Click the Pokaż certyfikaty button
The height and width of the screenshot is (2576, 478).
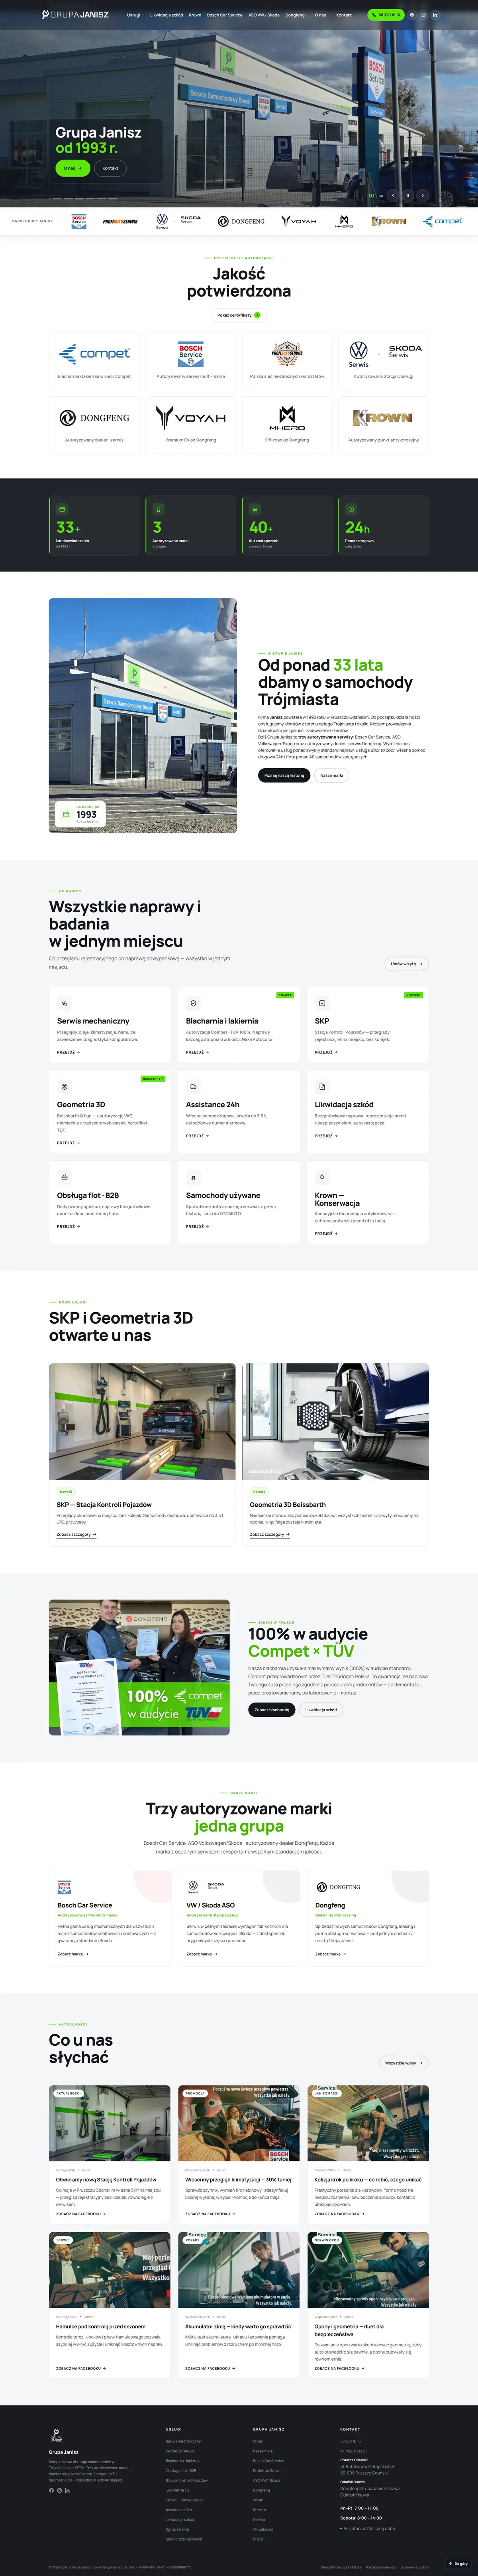pyautogui.click(x=239, y=315)
